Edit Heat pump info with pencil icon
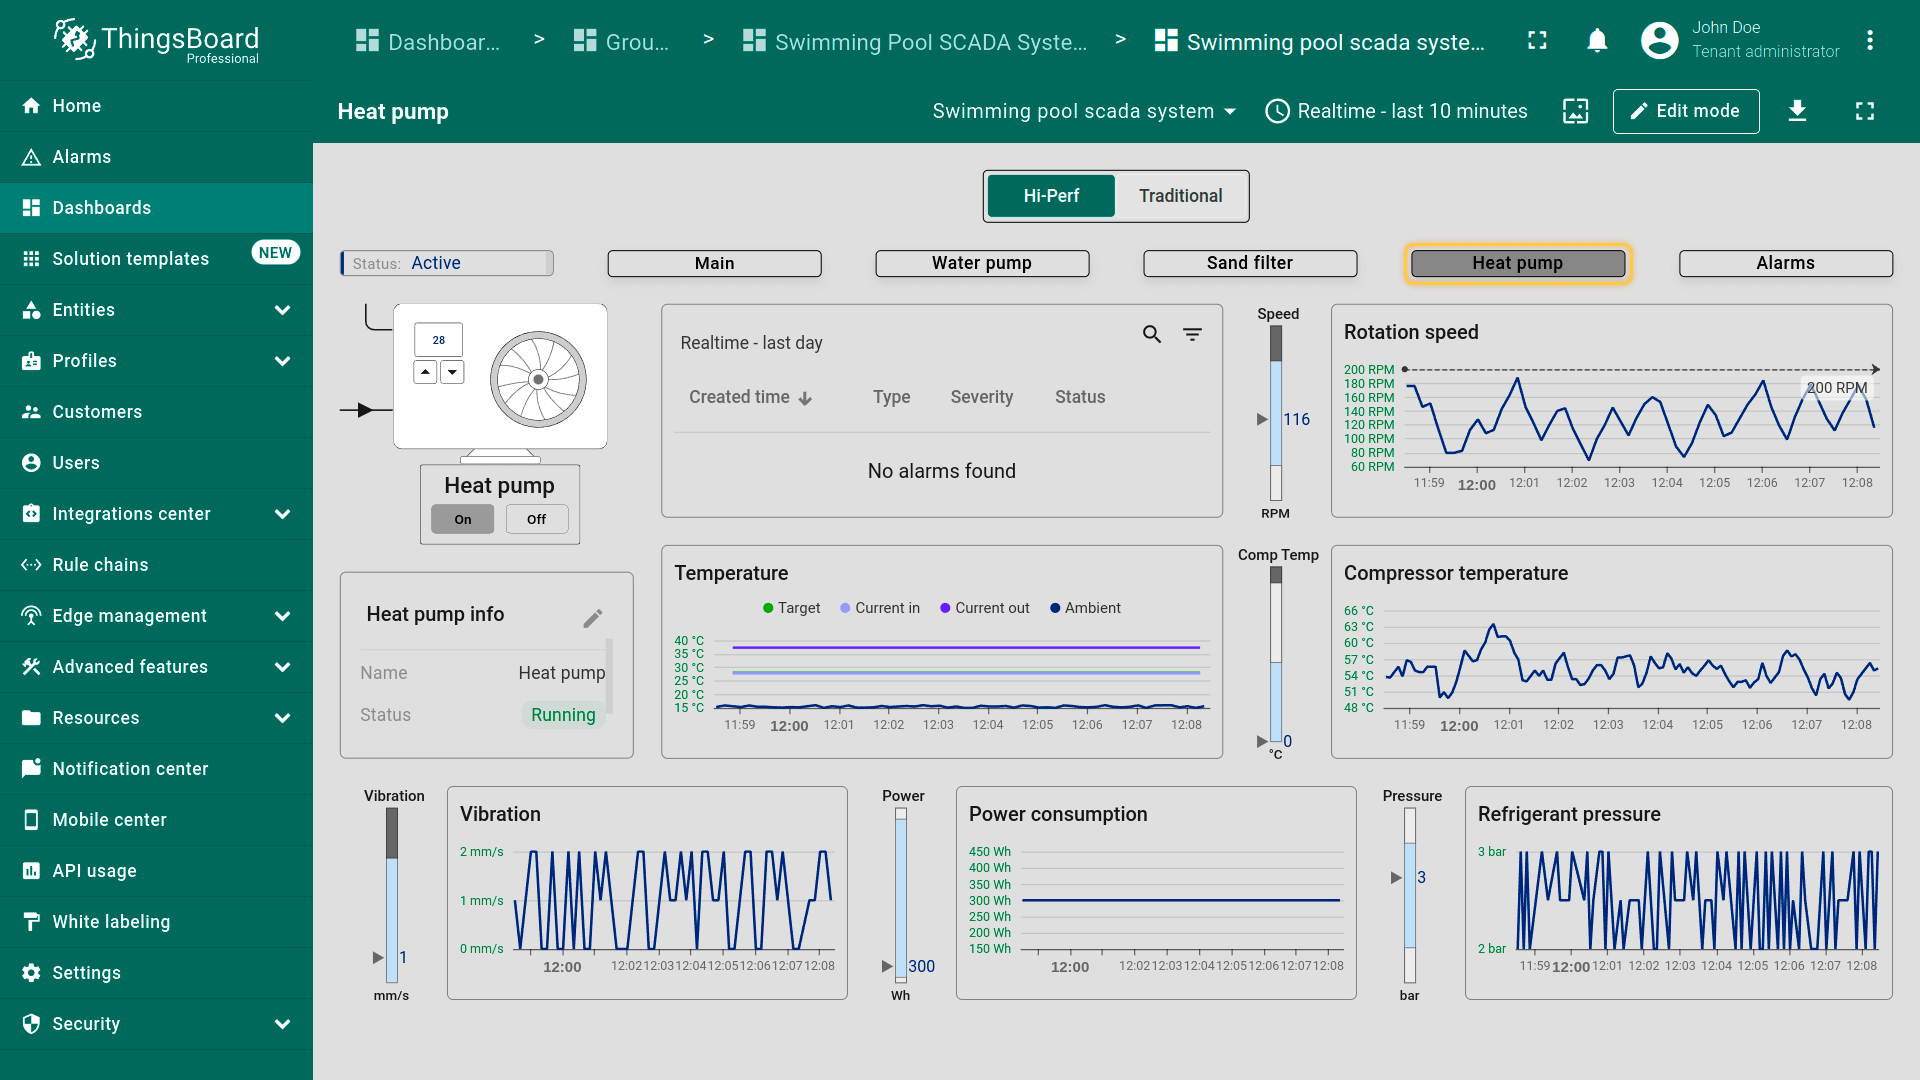Viewport: 1920px width, 1080px height. [592, 619]
